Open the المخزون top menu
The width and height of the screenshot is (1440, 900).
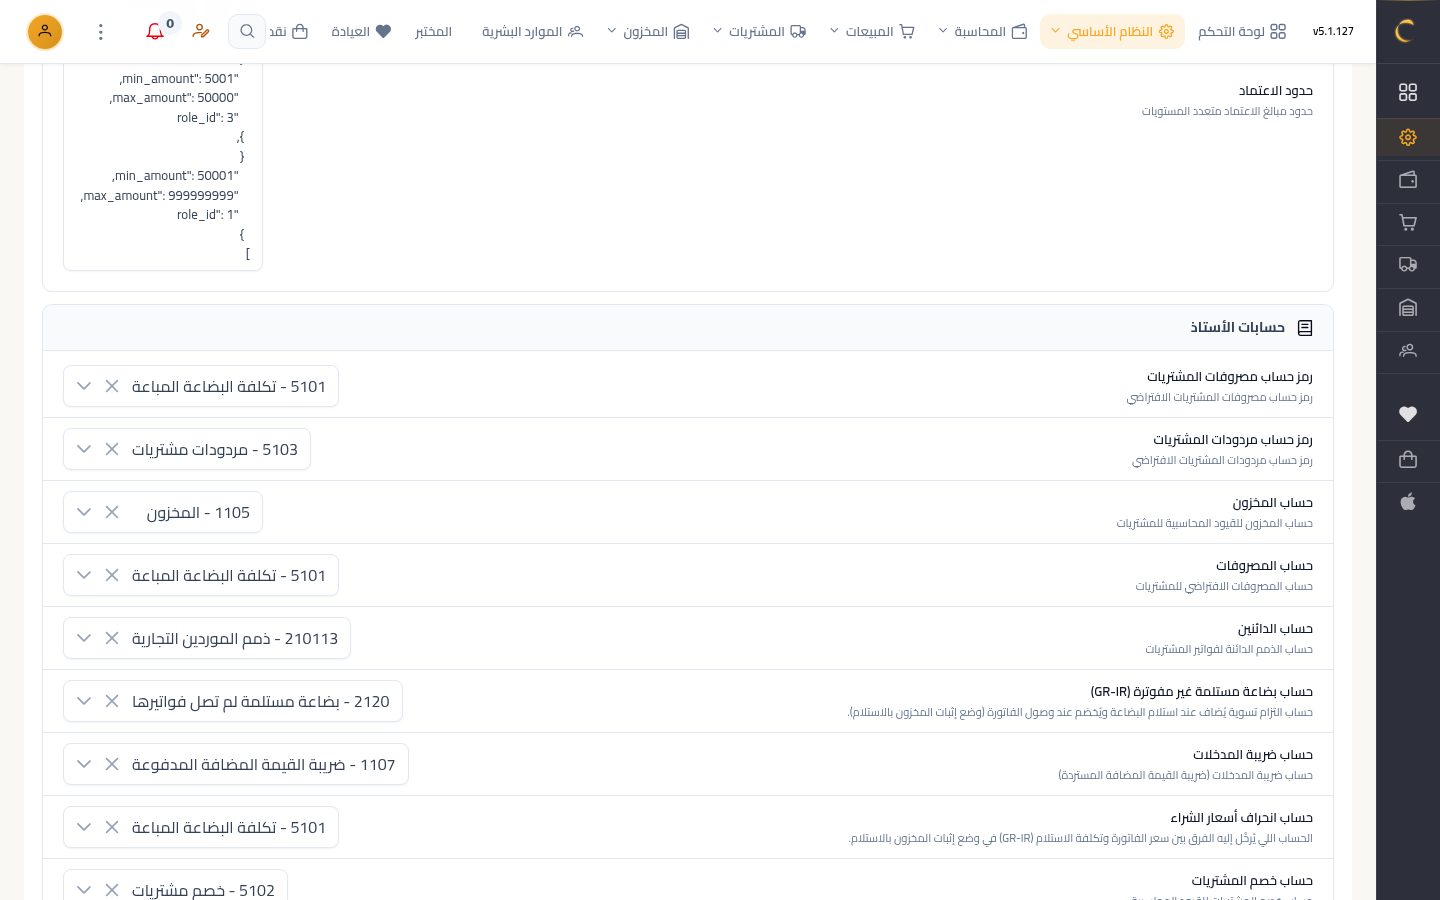648,32
